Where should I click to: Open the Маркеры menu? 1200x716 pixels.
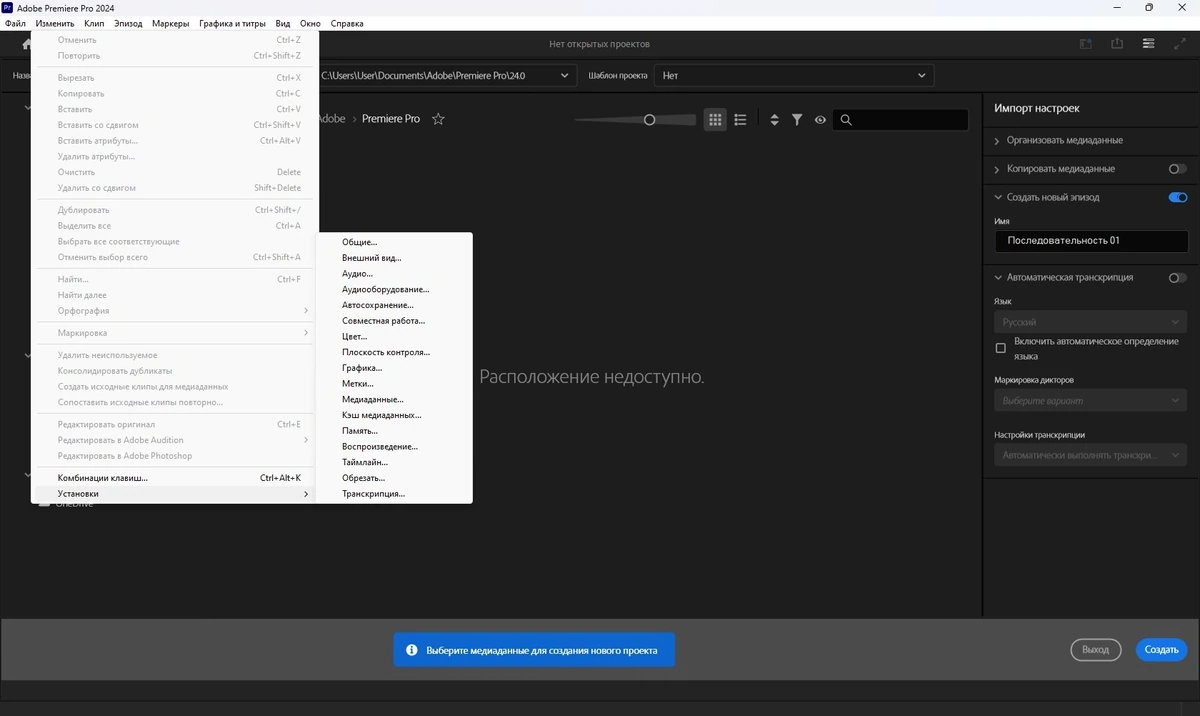(171, 23)
